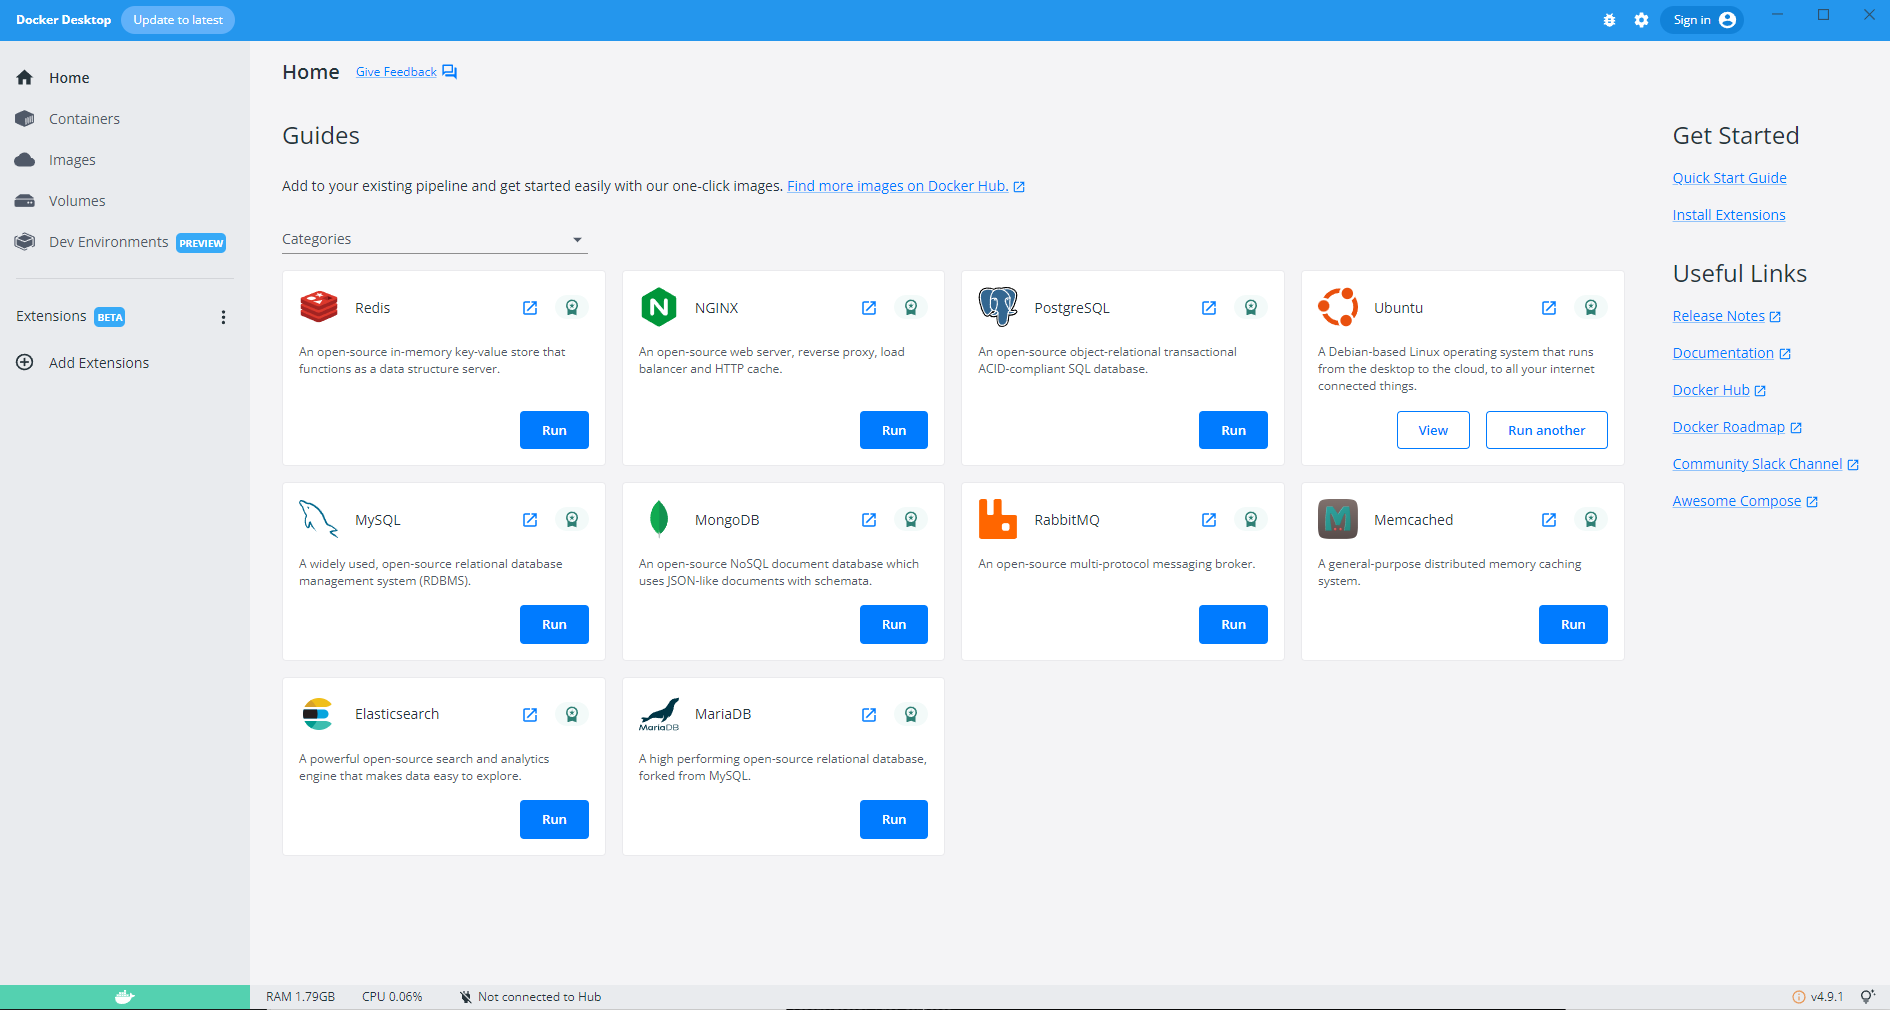Run the Elasticsearch image
Image resolution: width=1890 pixels, height=1010 pixels.
pyautogui.click(x=554, y=819)
